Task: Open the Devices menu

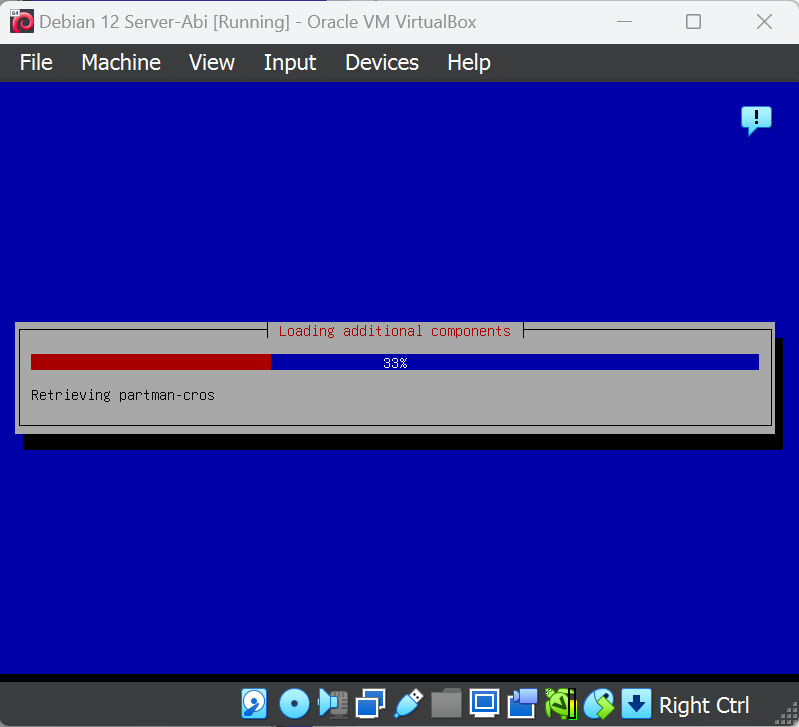Action: coord(382,63)
